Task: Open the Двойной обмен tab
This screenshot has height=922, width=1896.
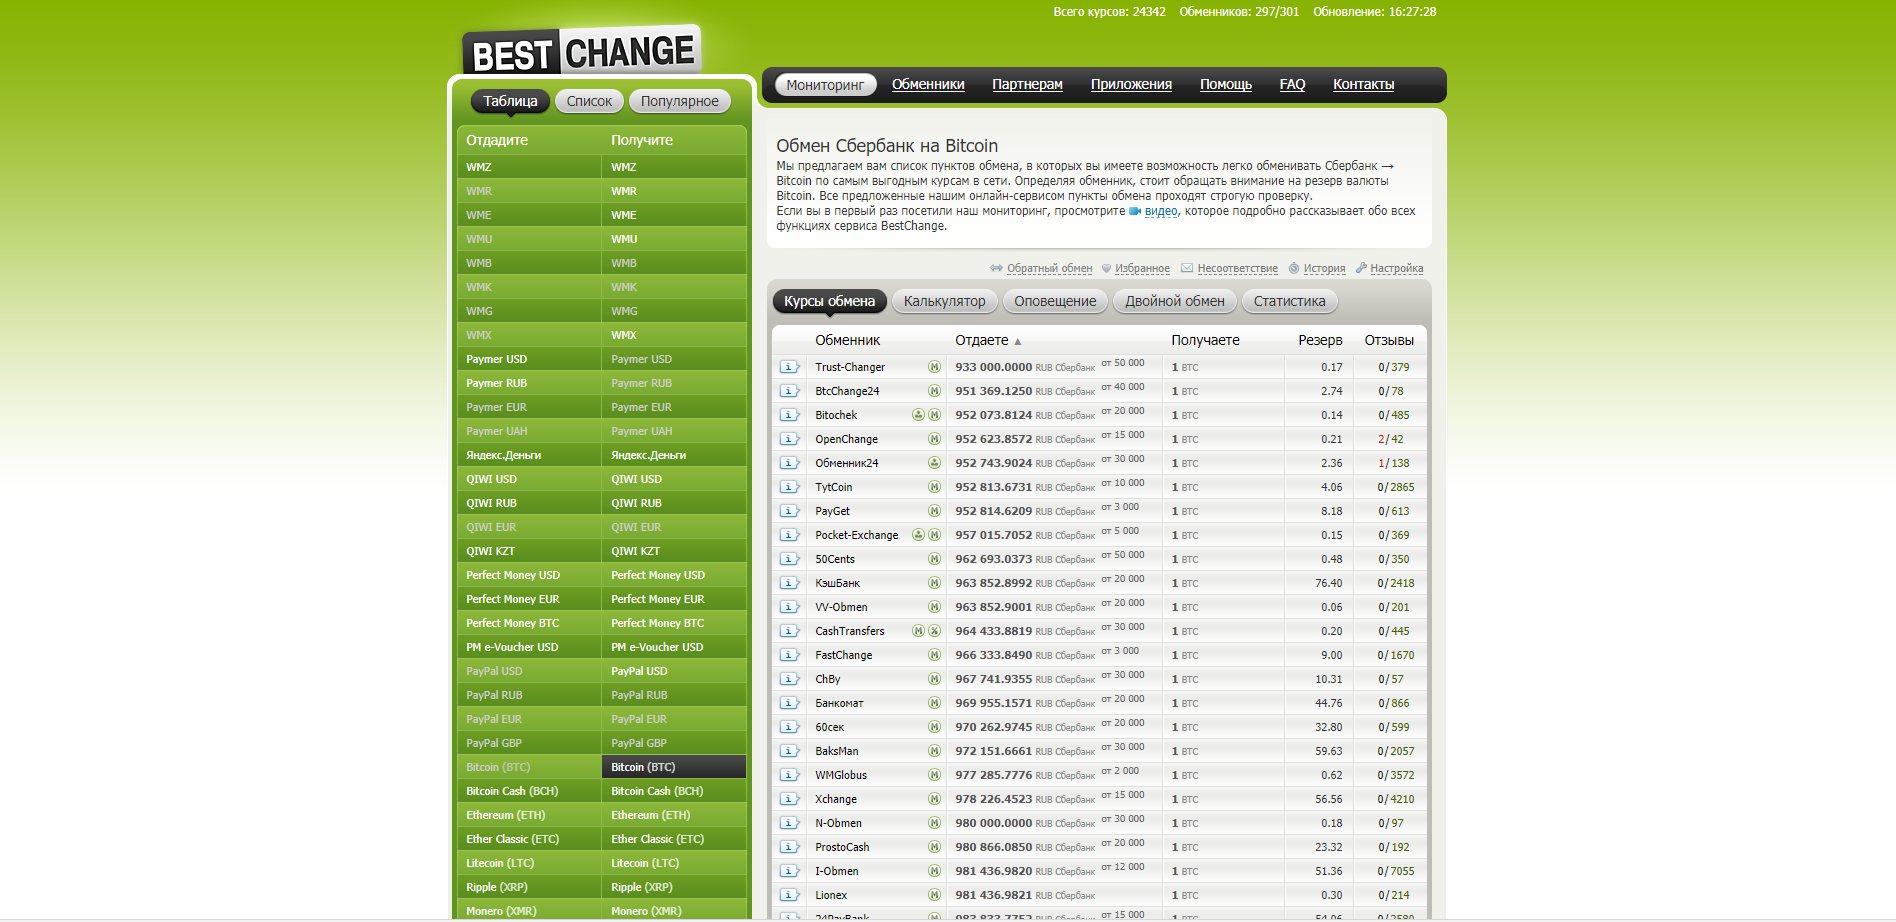Action: [x=1175, y=301]
